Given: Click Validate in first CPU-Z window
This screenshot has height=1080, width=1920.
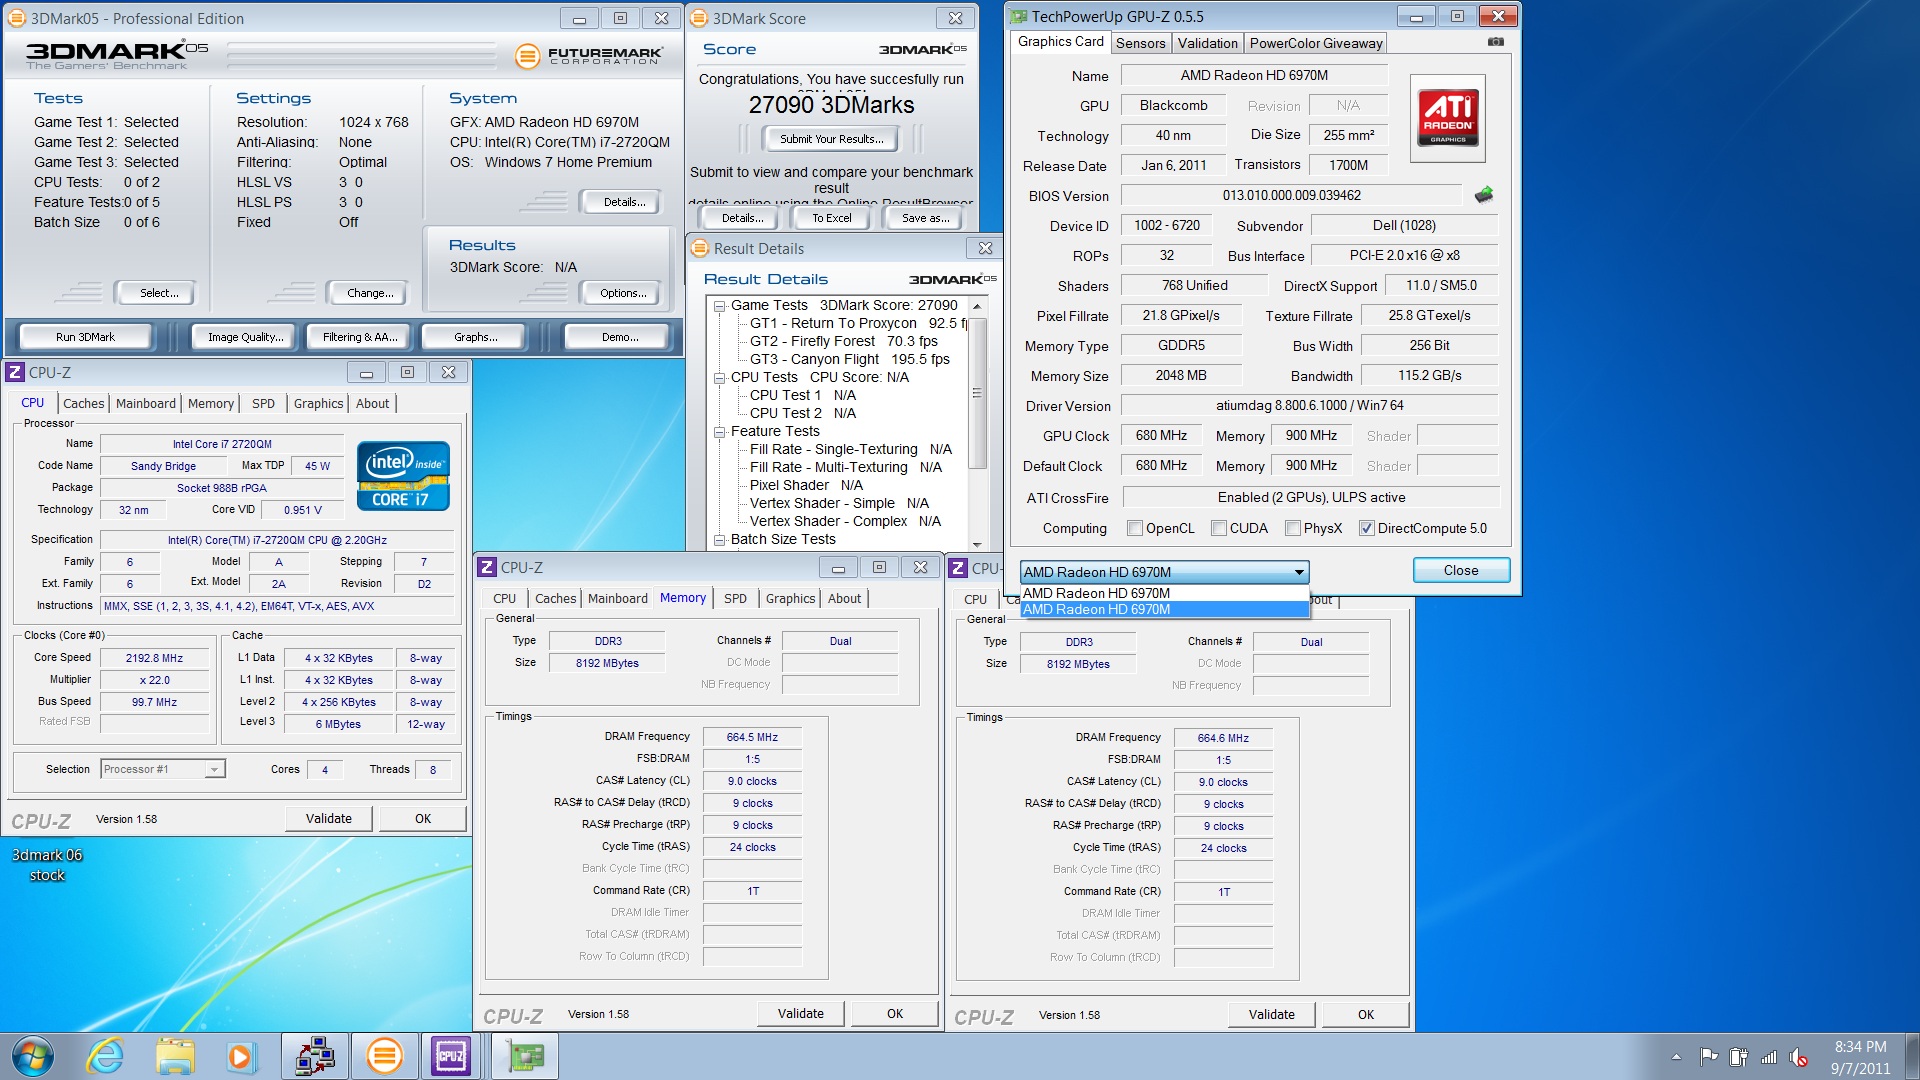Looking at the screenshot, I should click(x=329, y=818).
